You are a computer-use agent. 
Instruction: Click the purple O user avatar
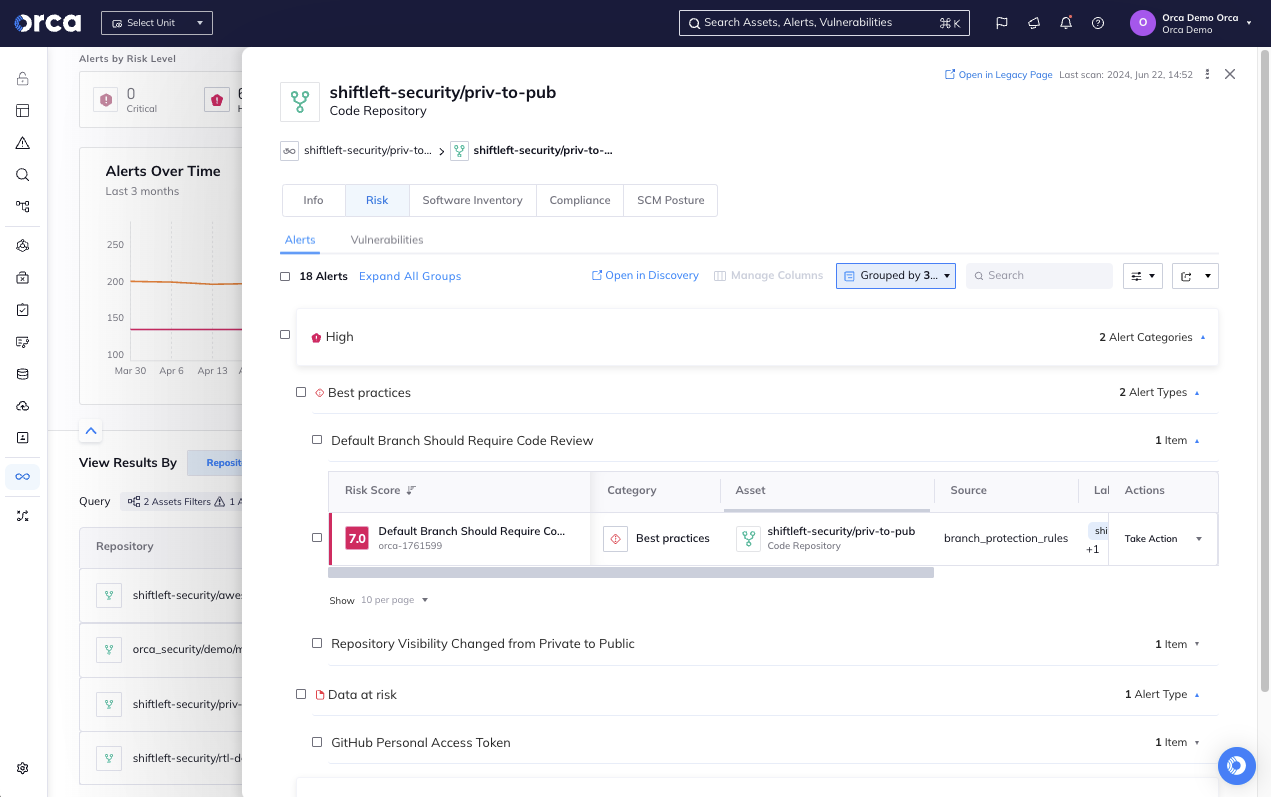[1143, 23]
